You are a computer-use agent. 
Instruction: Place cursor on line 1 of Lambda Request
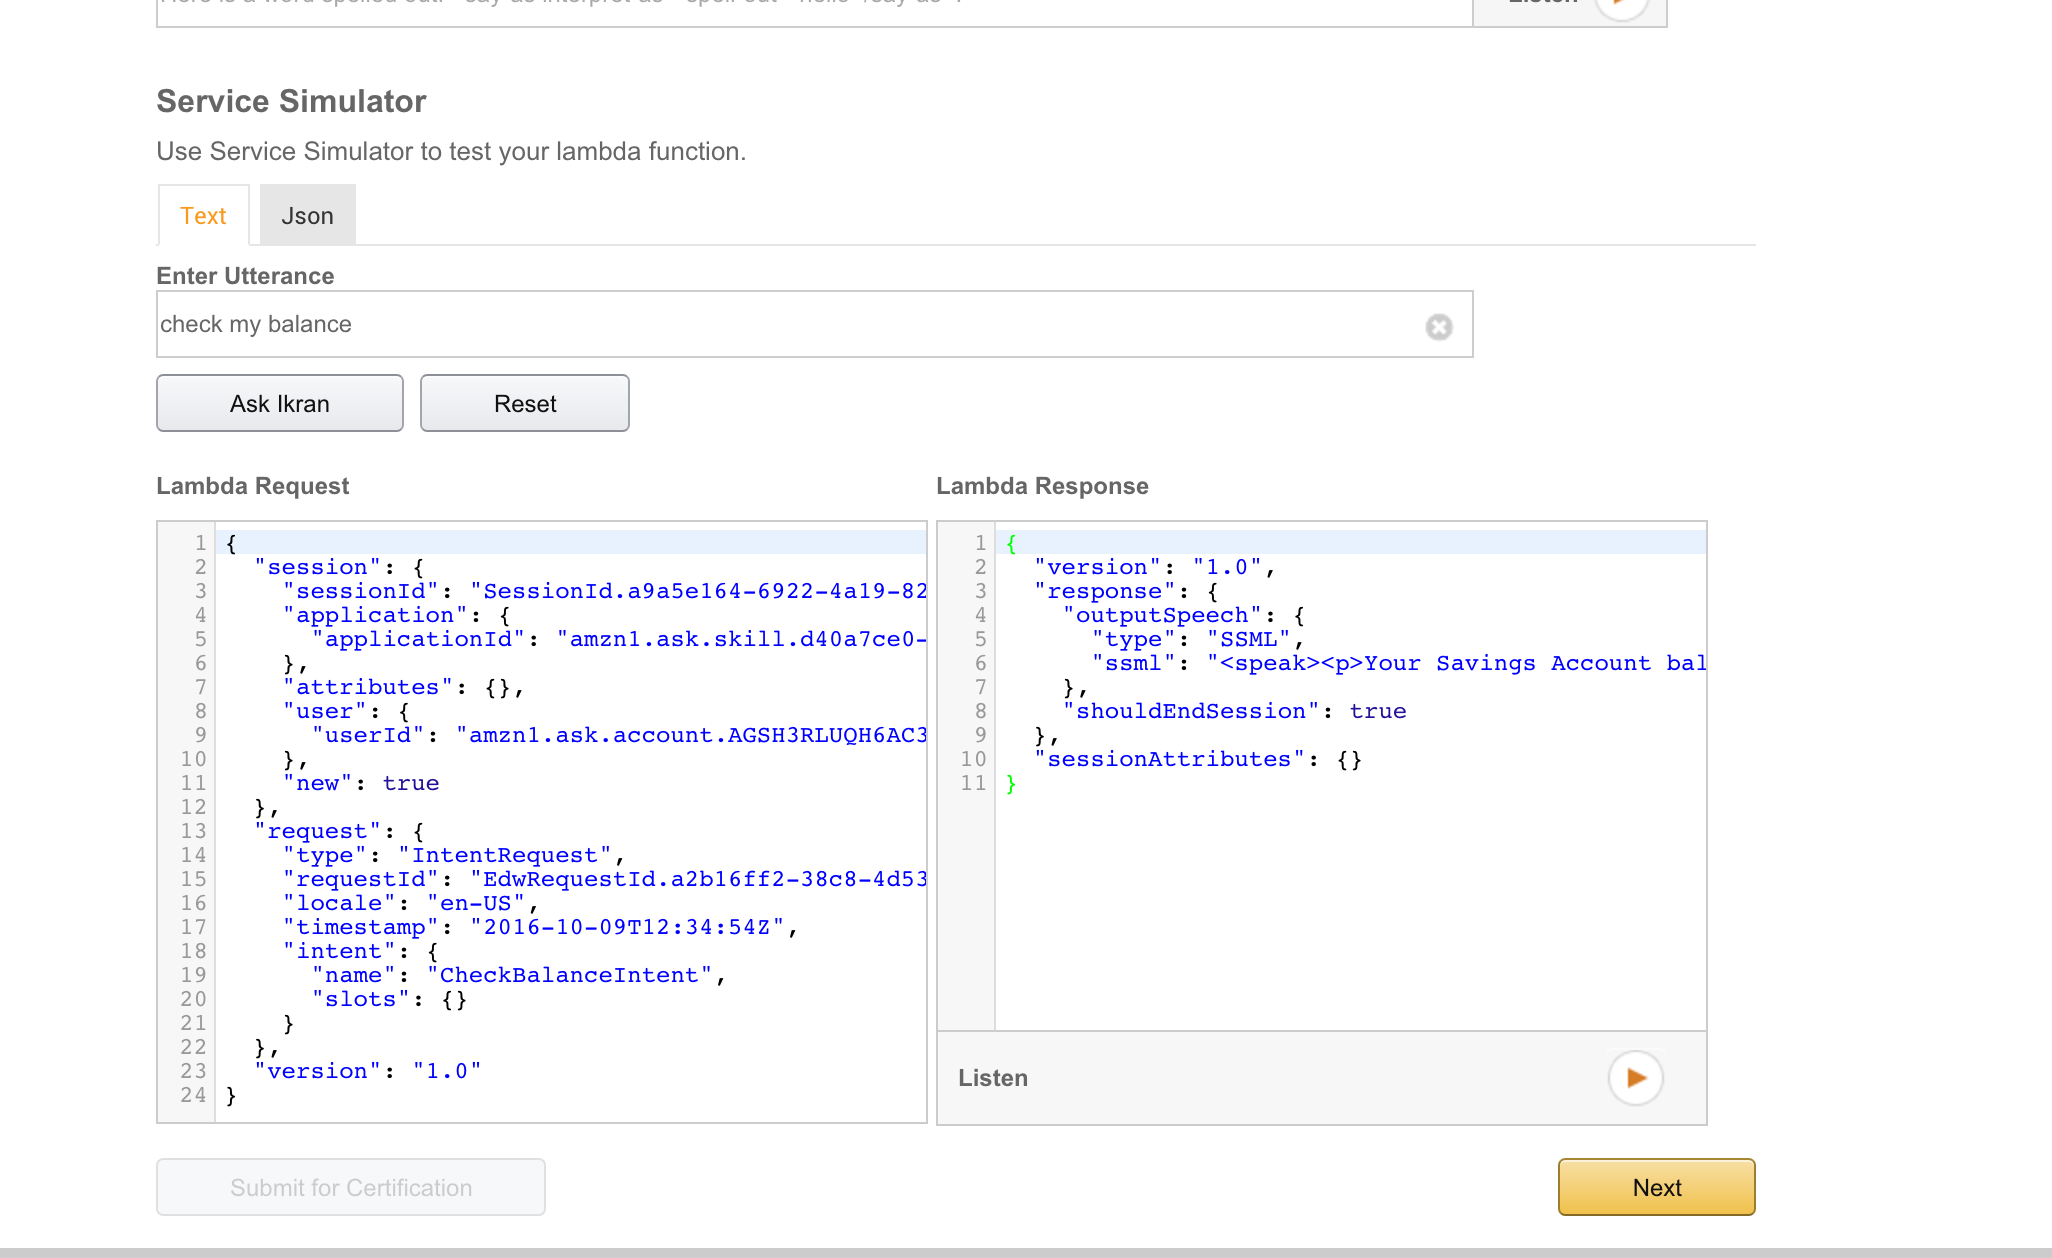[x=570, y=543]
